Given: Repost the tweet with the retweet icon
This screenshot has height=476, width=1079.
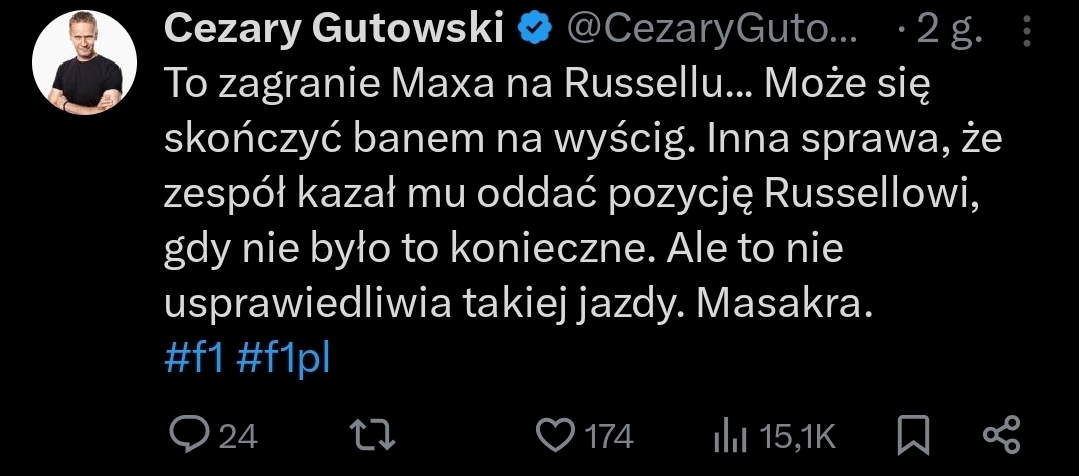Looking at the screenshot, I should click(x=377, y=435).
